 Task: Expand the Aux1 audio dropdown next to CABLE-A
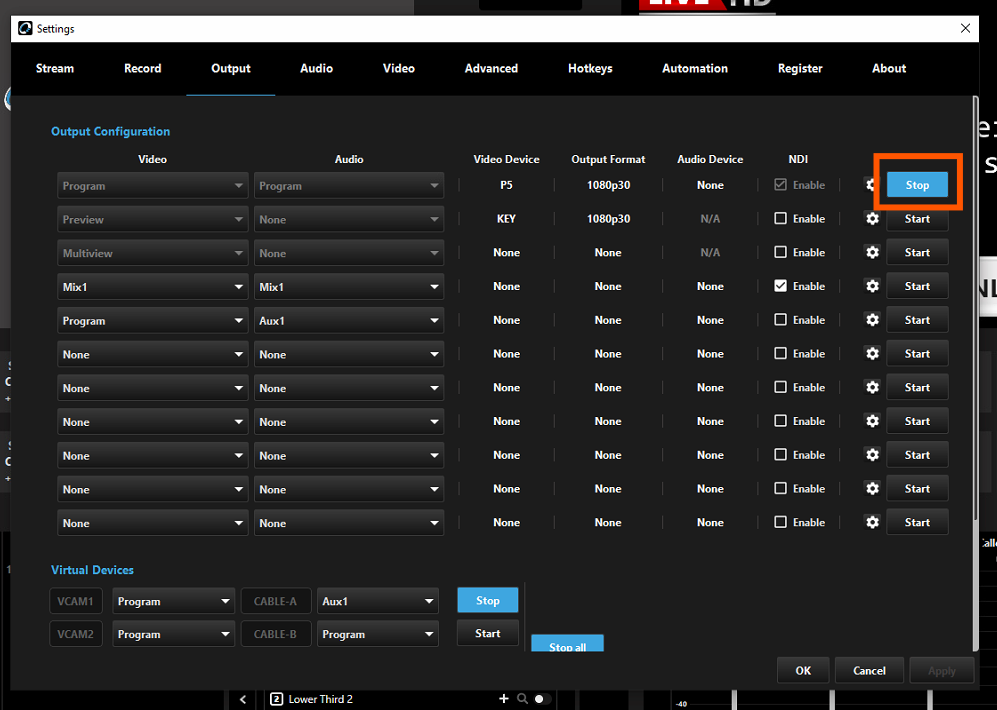click(378, 602)
